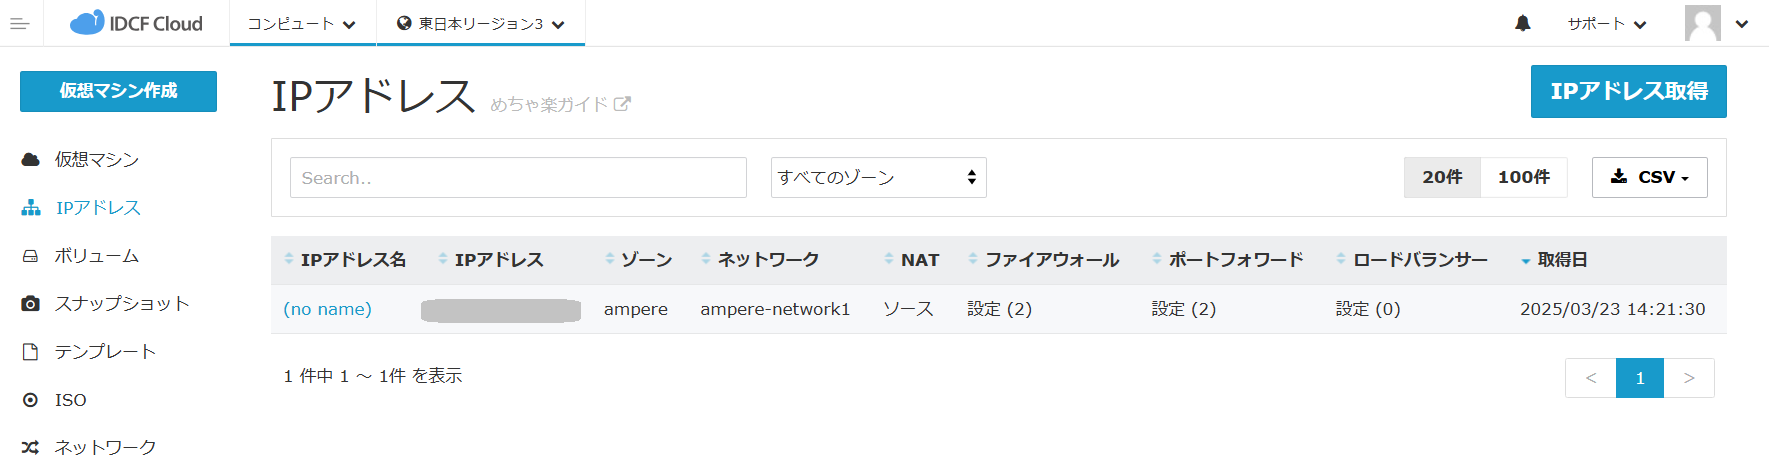Sort the table by 取得日 column
The height and width of the screenshot is (461, 1770).
click(1562, 260)
